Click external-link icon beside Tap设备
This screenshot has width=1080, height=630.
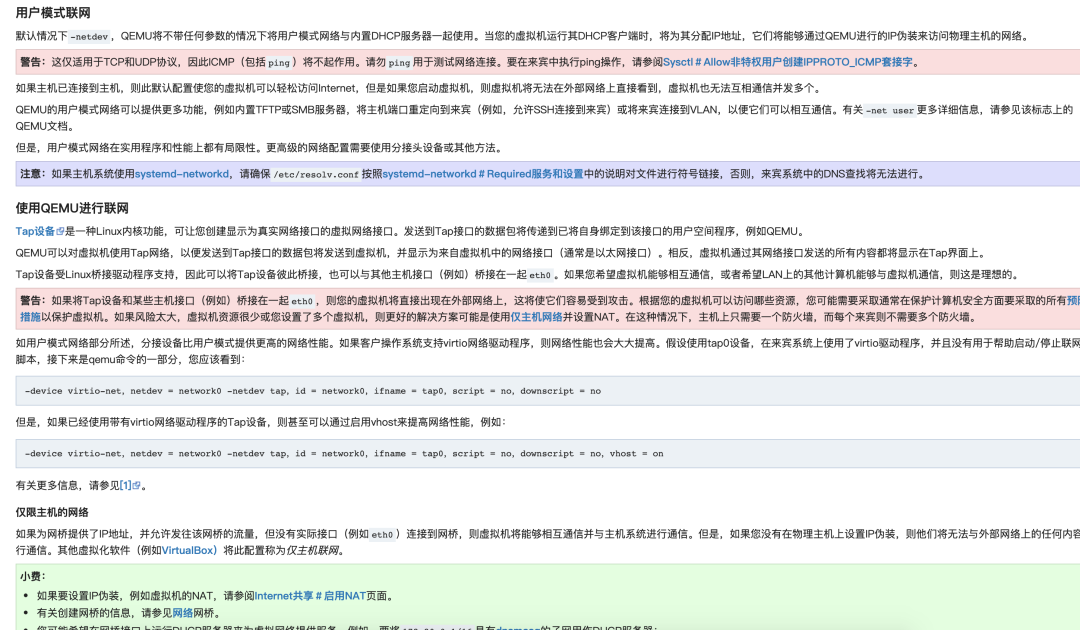click(x=61, y=232)
